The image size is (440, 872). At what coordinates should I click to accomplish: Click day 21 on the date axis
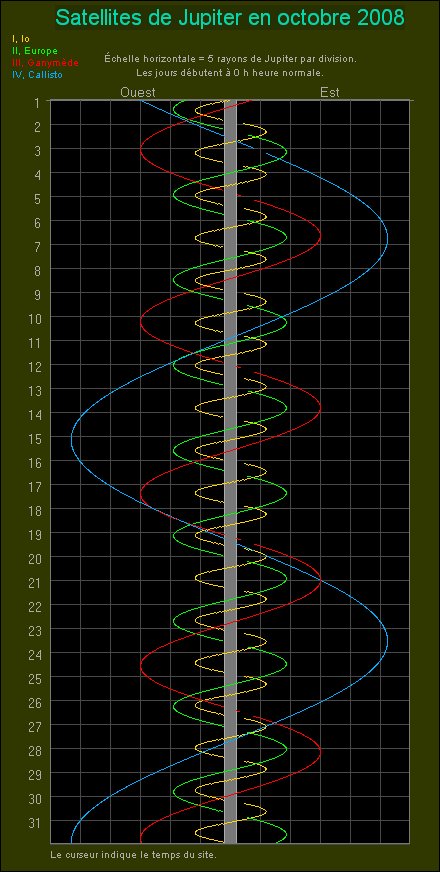click(x=34, y=582)
